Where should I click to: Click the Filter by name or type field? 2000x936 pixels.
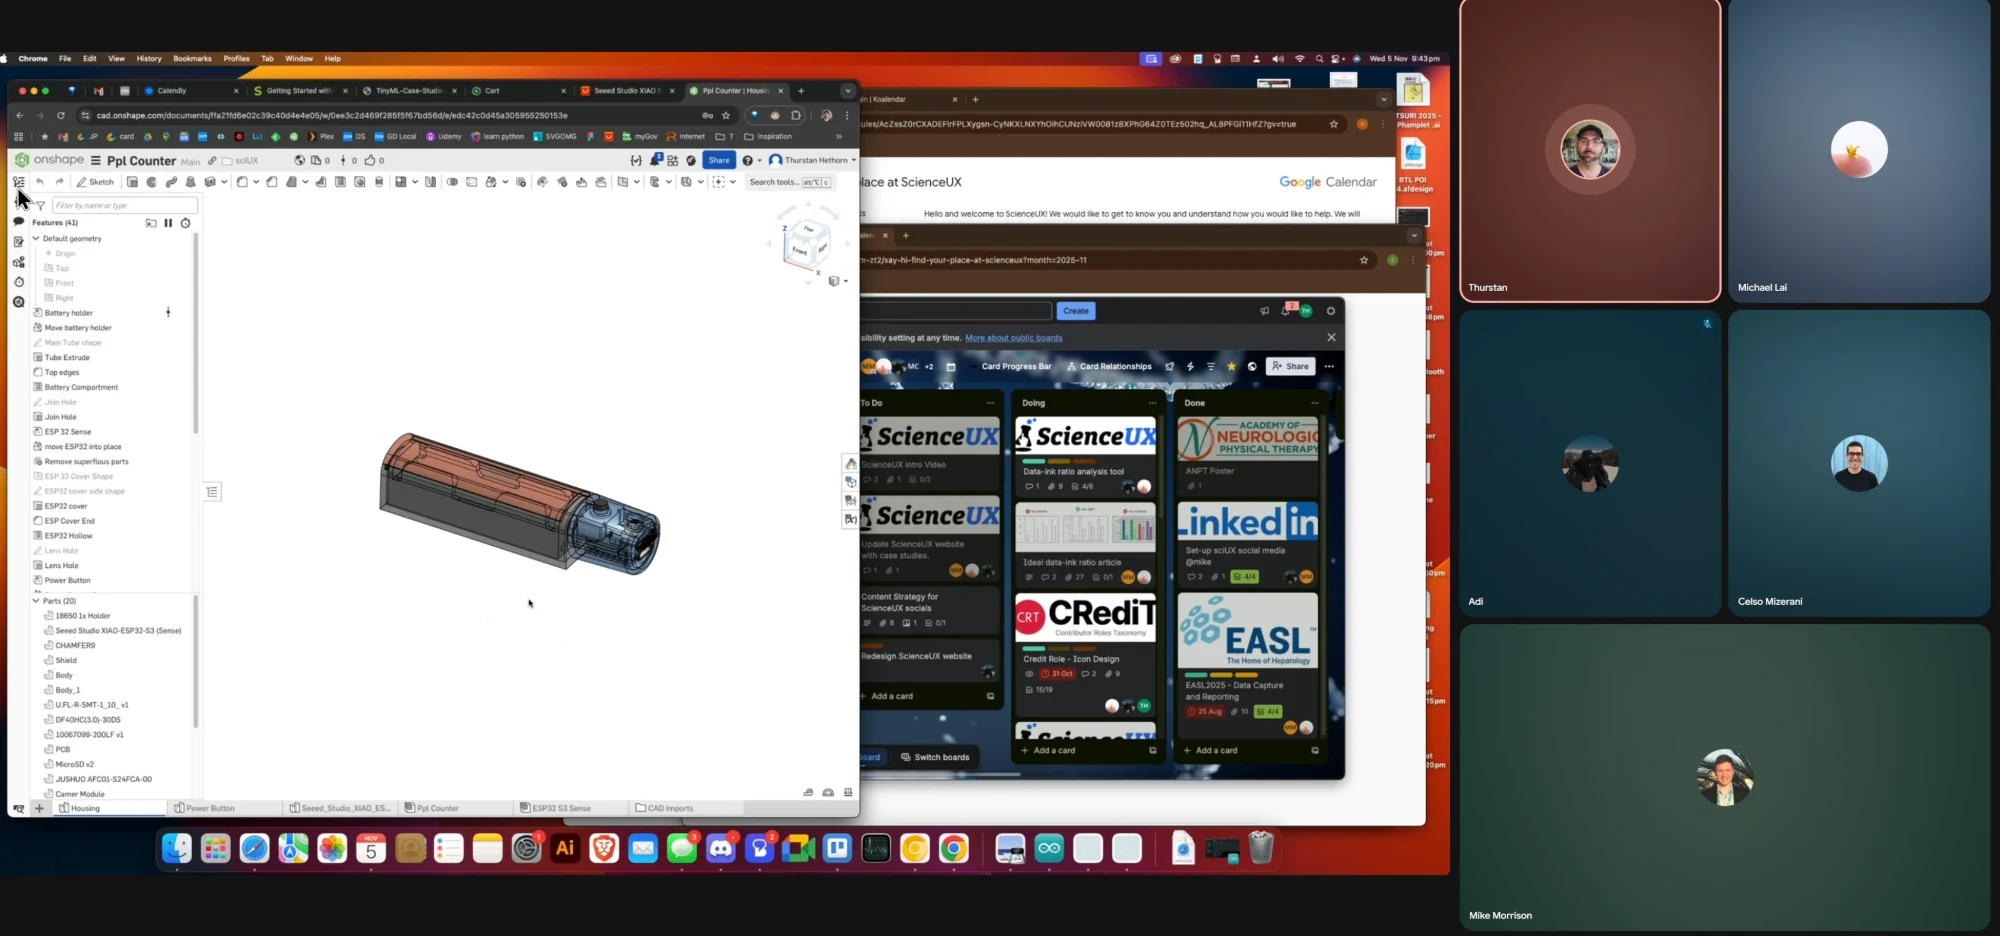125,205
